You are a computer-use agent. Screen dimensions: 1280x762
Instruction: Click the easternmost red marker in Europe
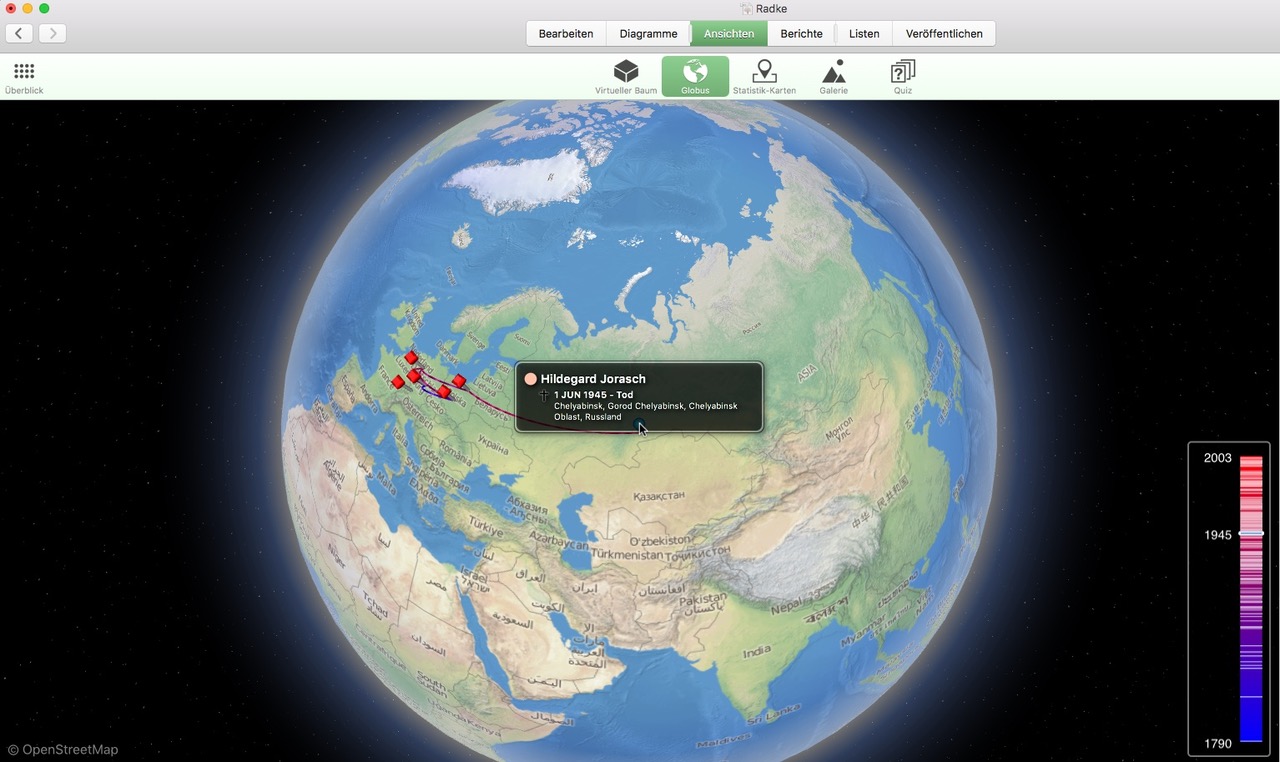coord(459,381)
